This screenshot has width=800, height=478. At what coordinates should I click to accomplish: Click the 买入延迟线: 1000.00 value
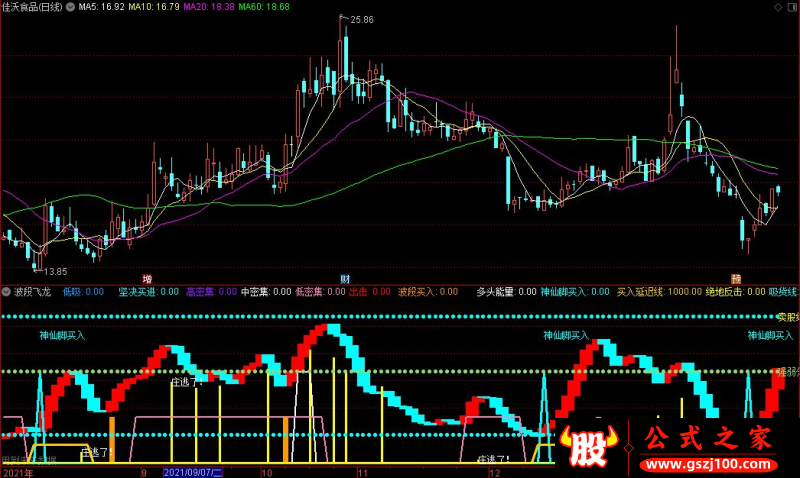659,292
